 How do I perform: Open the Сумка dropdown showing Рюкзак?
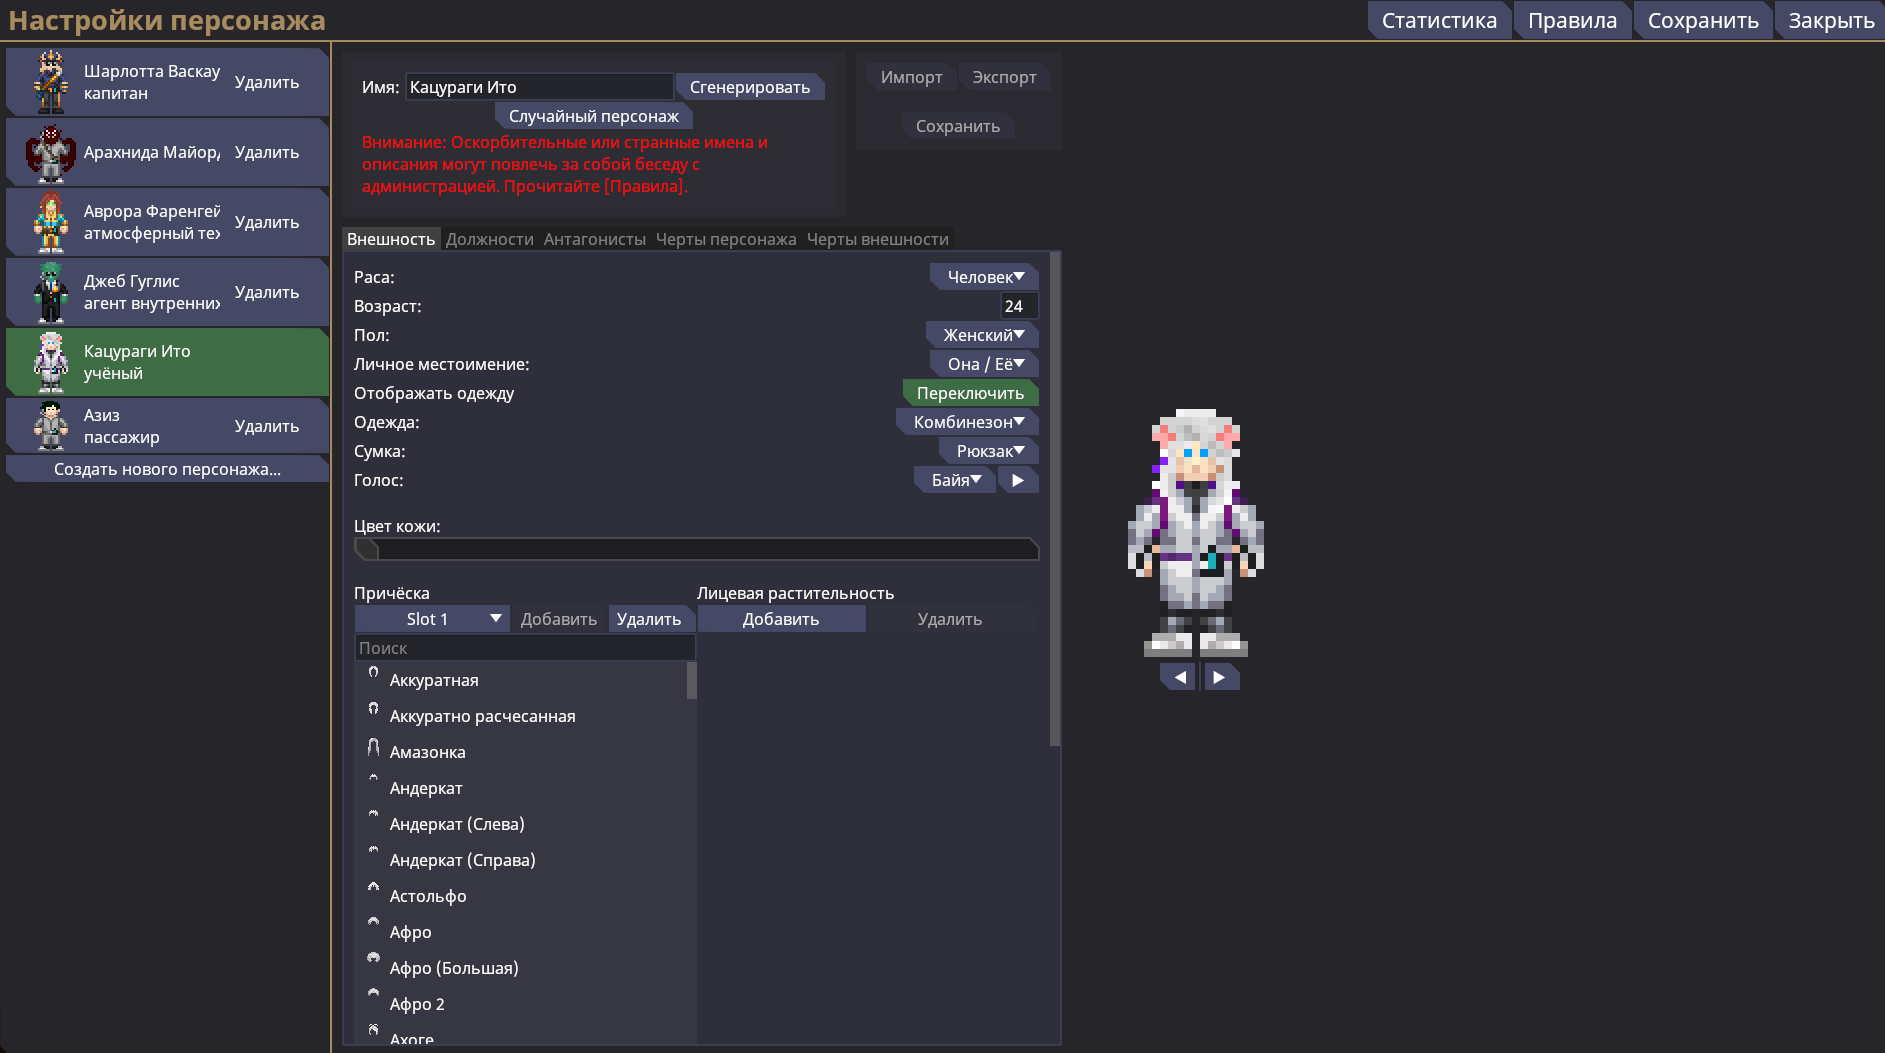(988, 451)
